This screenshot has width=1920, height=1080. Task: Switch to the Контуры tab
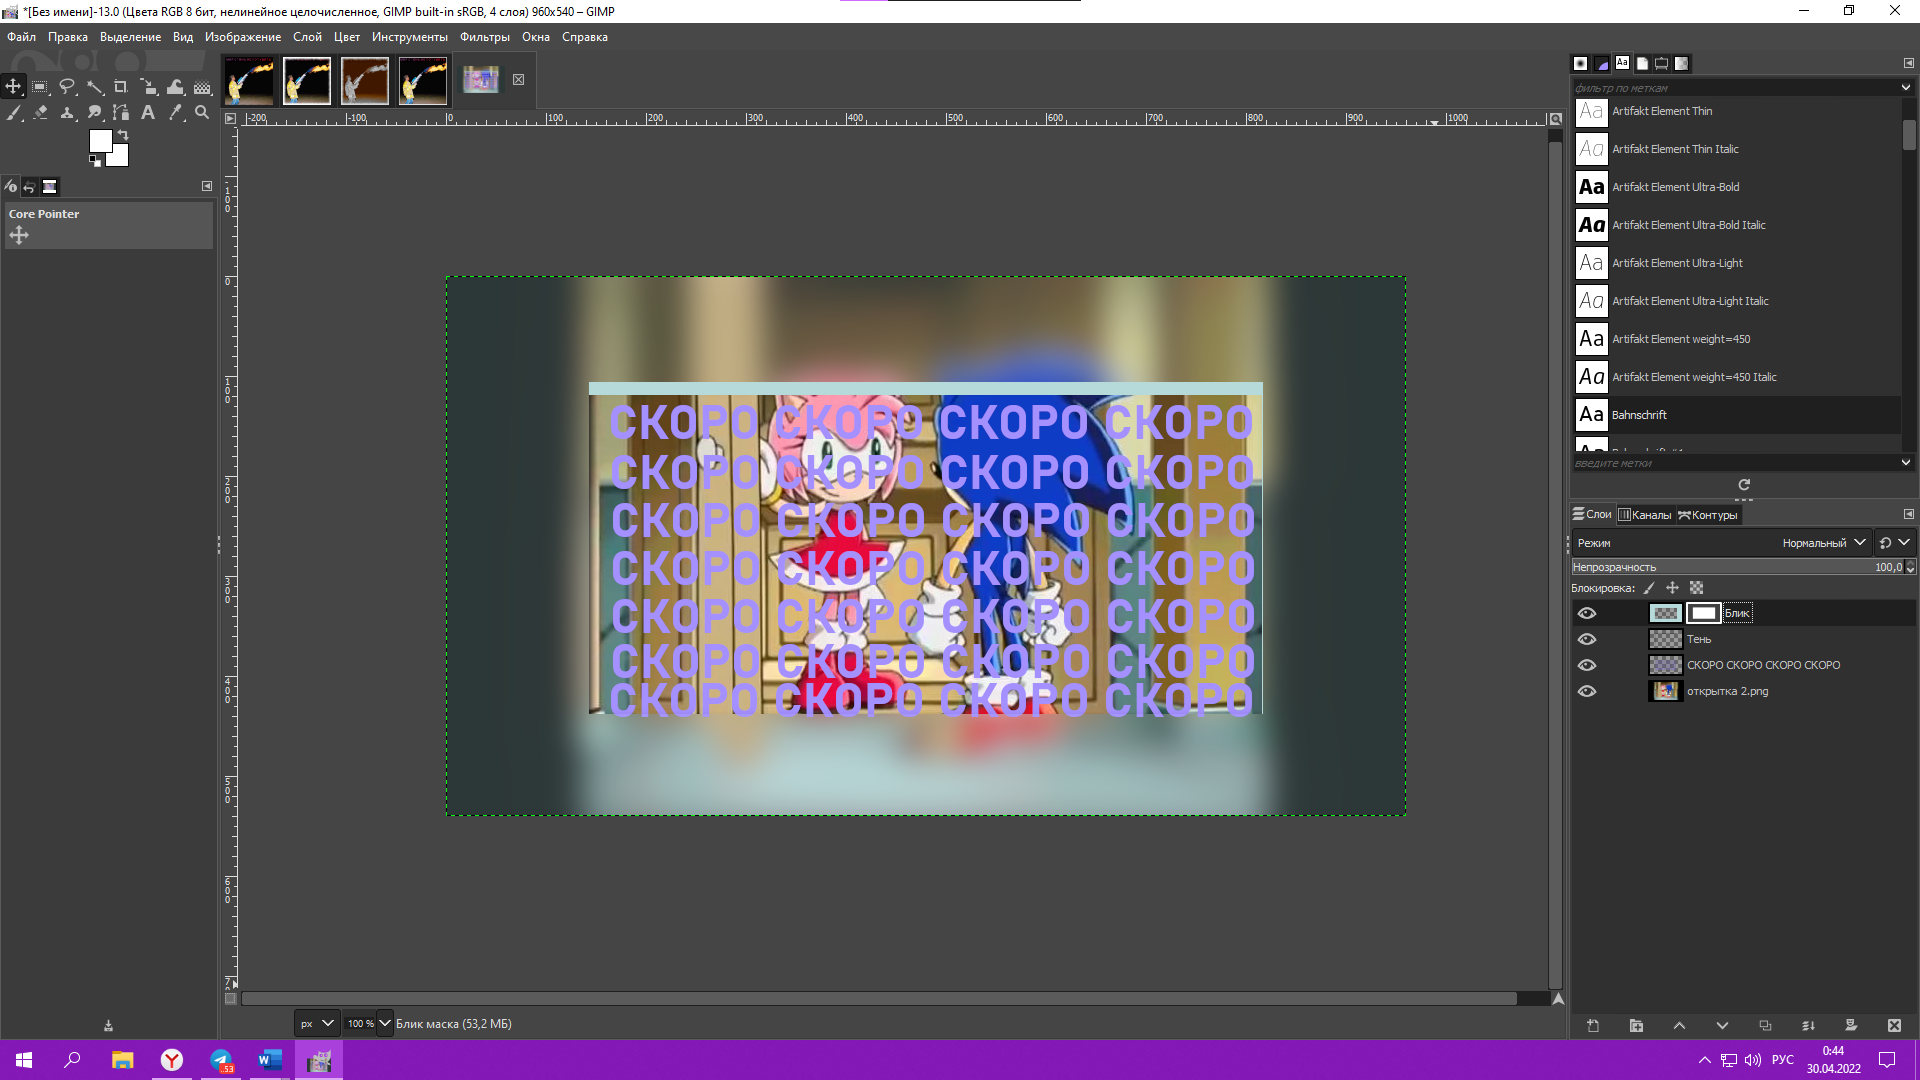point(1708,515)
